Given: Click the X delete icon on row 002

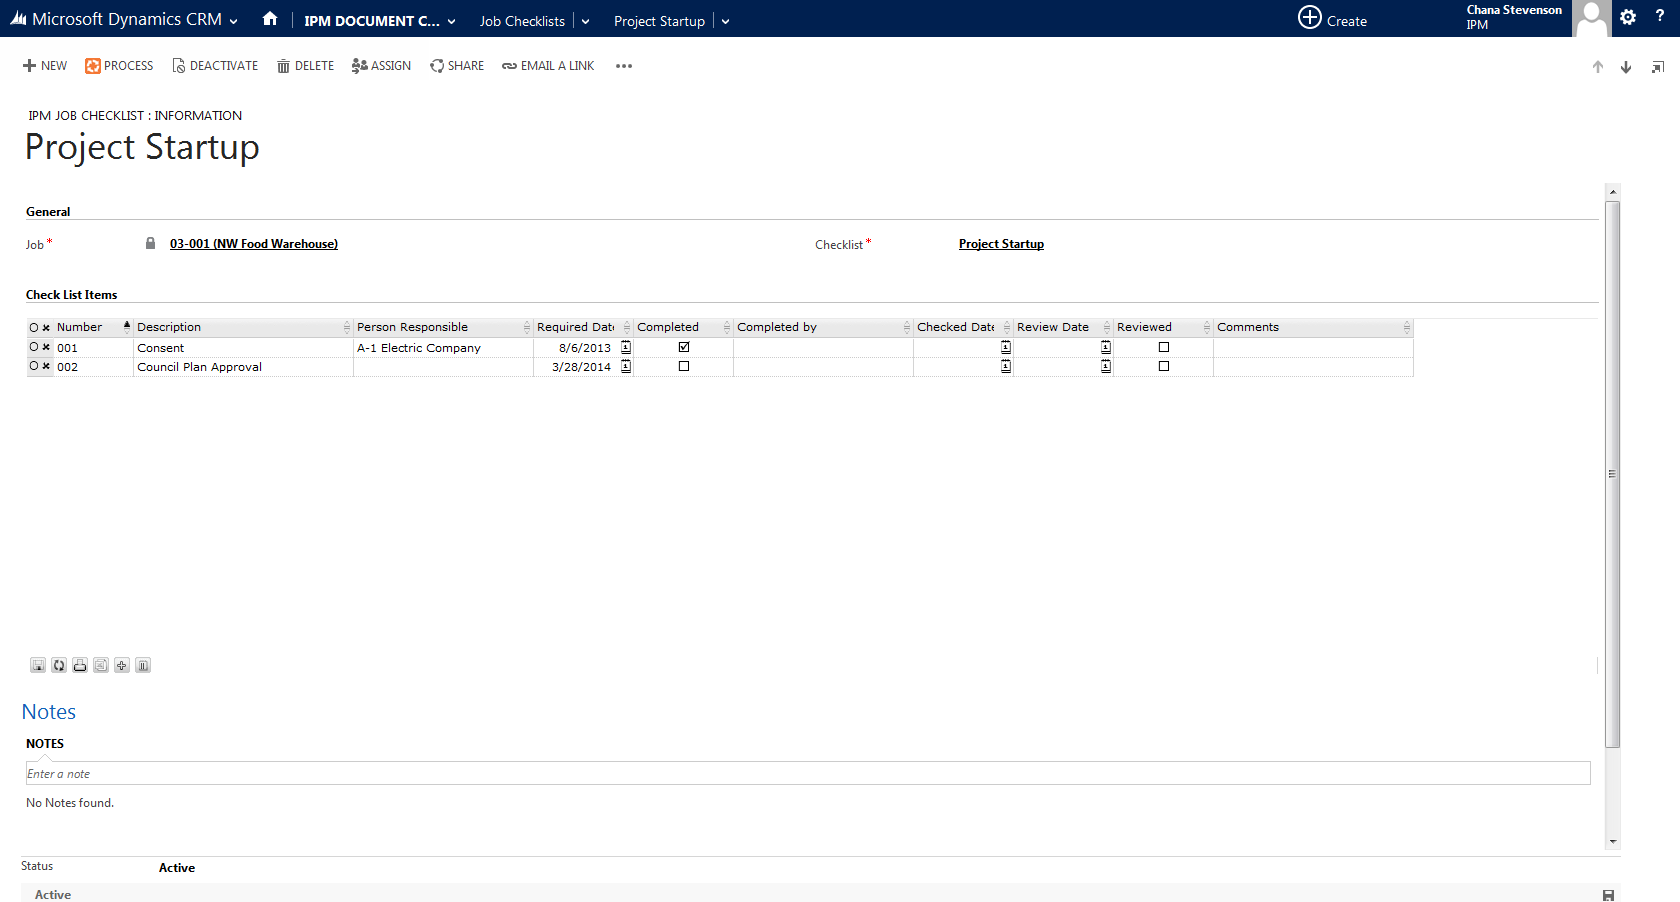Looking at the screenshot, I should 46,367.
